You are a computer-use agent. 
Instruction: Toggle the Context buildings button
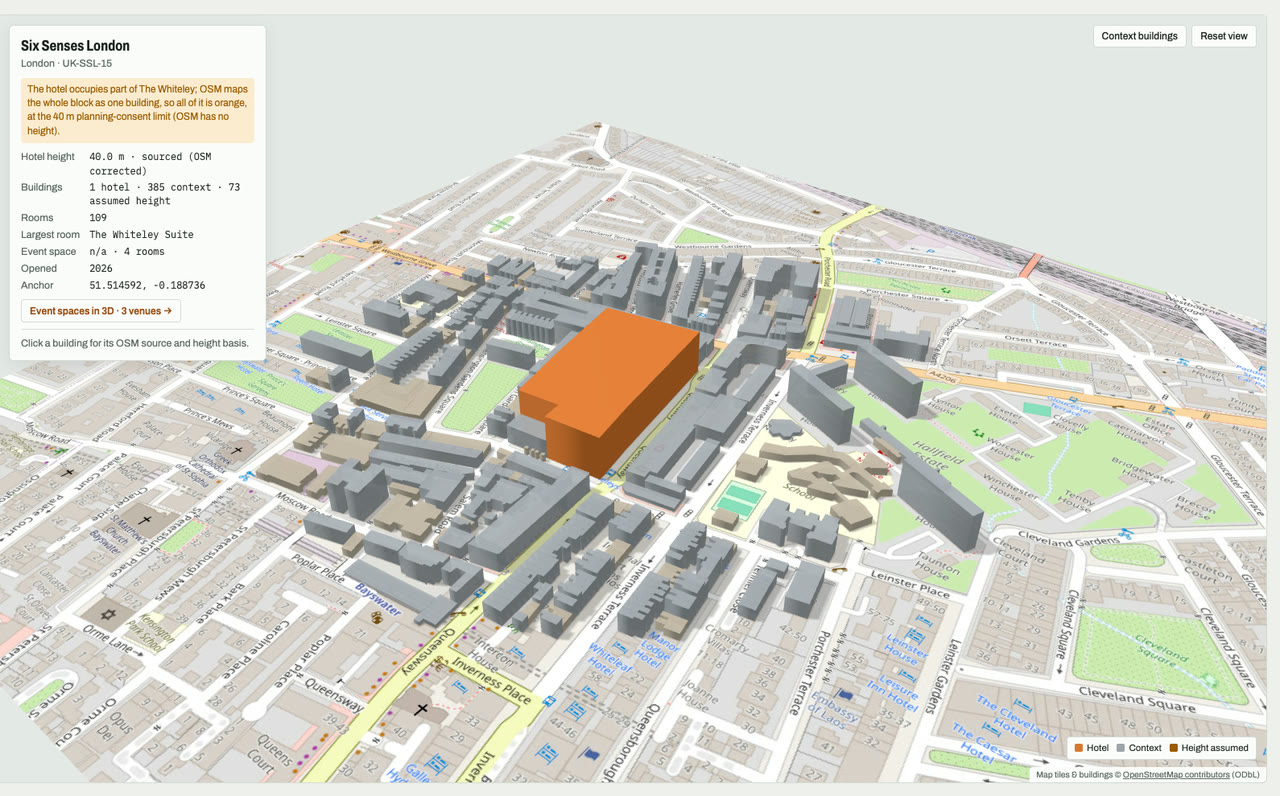tap(1139, 36)
